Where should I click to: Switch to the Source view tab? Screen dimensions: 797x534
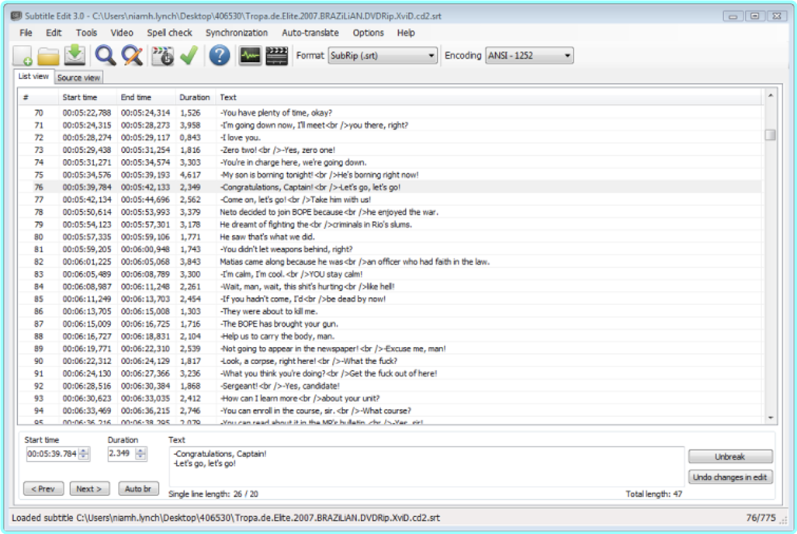tap(78, 77)
